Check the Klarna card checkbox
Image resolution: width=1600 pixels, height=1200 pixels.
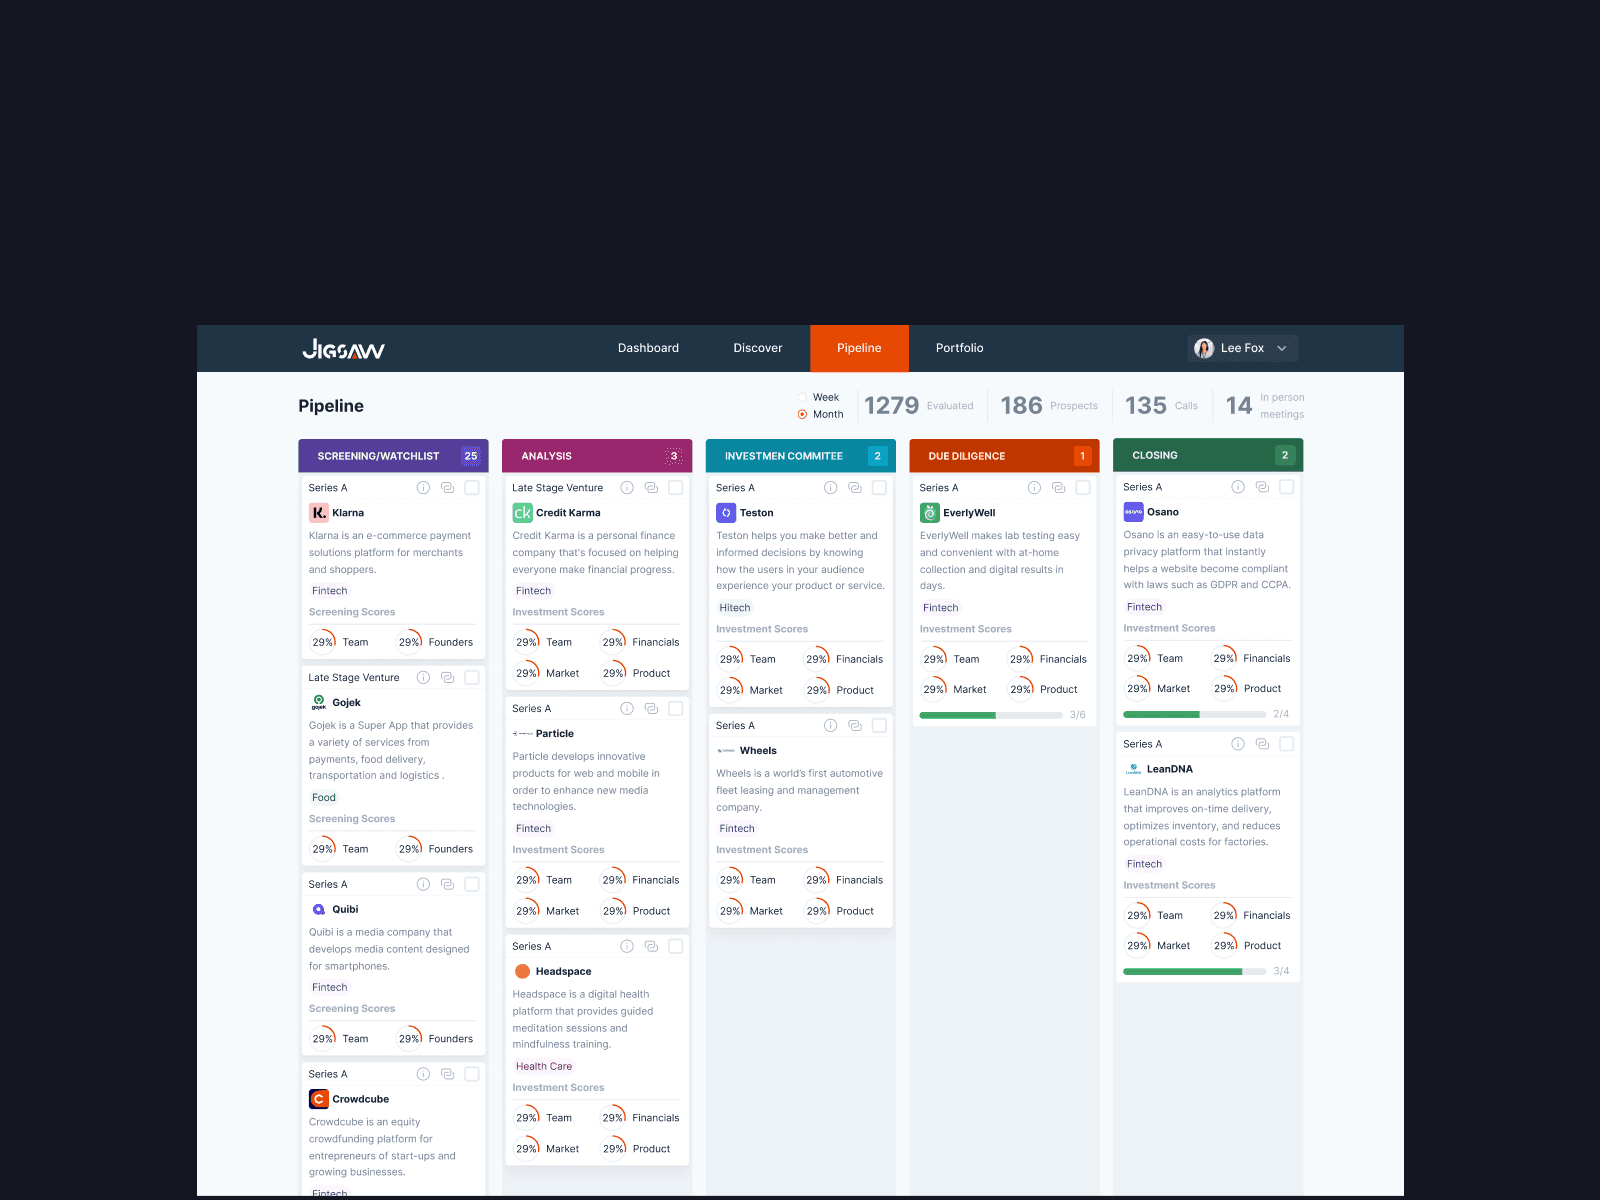472,488
